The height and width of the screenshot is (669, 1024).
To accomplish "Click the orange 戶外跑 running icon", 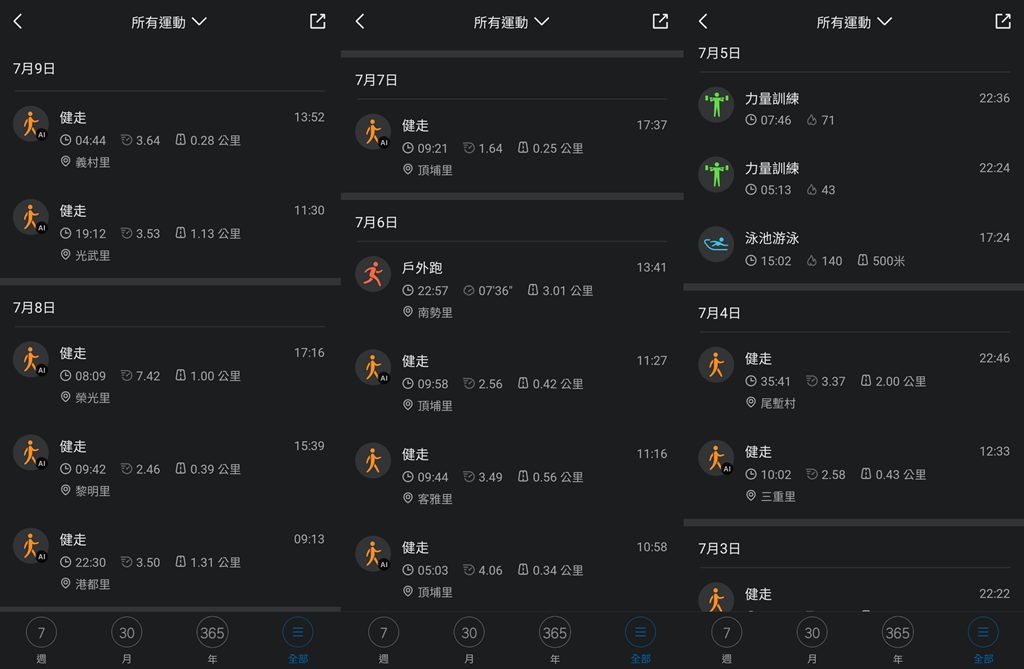I will [373, 274].
